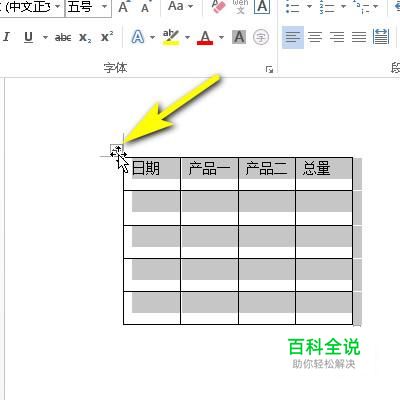Open the font size 五号 box
Viewport: 400px width, 400px height.
[88, 7]
